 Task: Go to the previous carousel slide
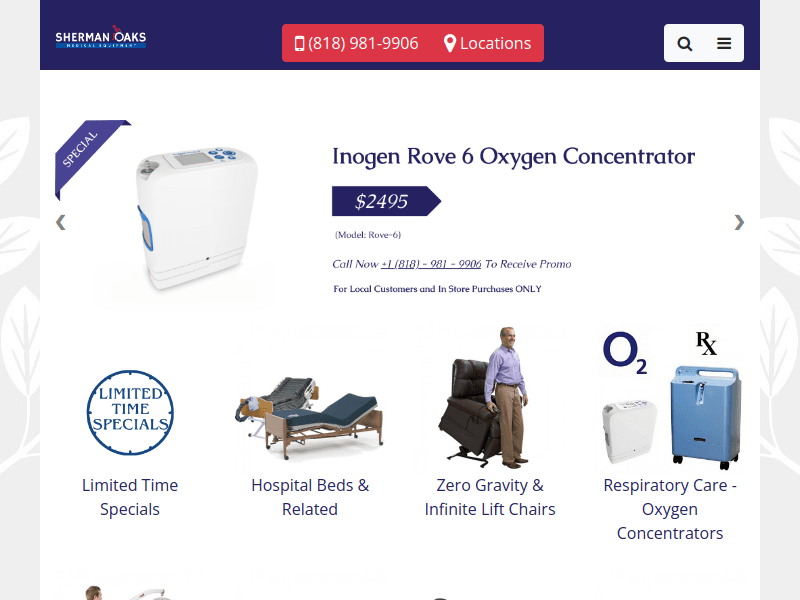(61, 222)
